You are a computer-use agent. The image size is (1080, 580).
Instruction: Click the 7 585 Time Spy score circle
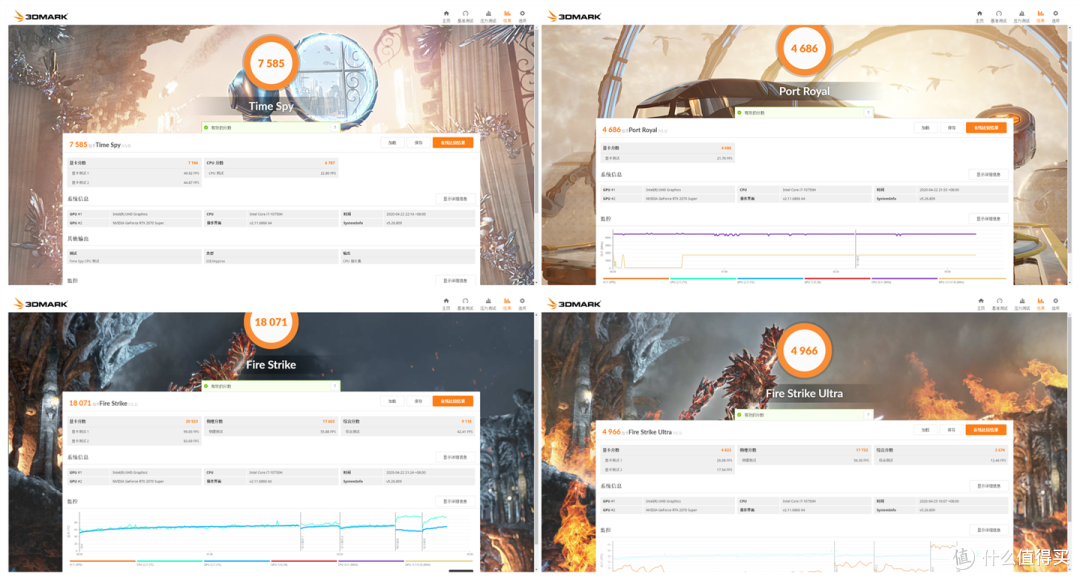[271, 63]
